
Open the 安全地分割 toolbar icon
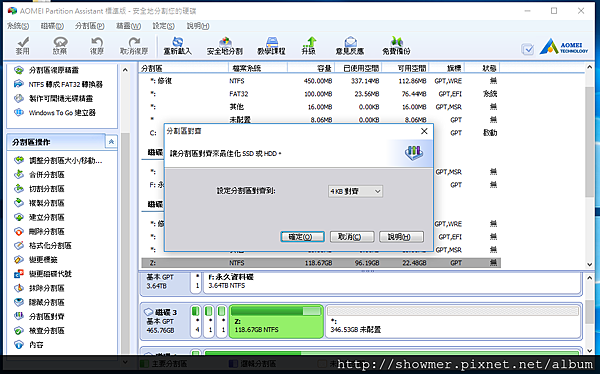(225, 46)
